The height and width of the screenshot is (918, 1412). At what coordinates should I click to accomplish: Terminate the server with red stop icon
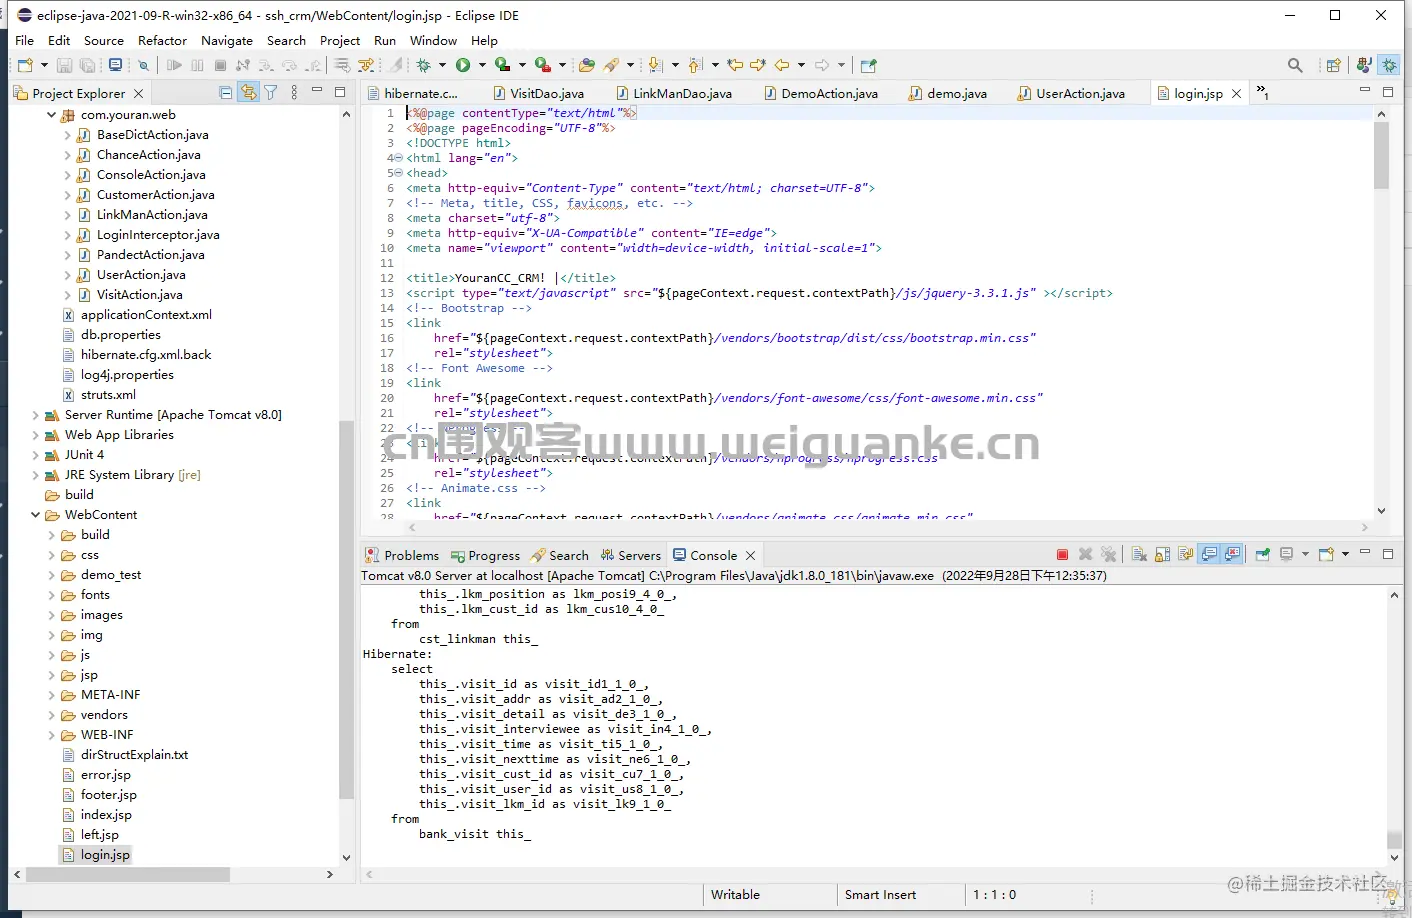tap(1062, 554)
